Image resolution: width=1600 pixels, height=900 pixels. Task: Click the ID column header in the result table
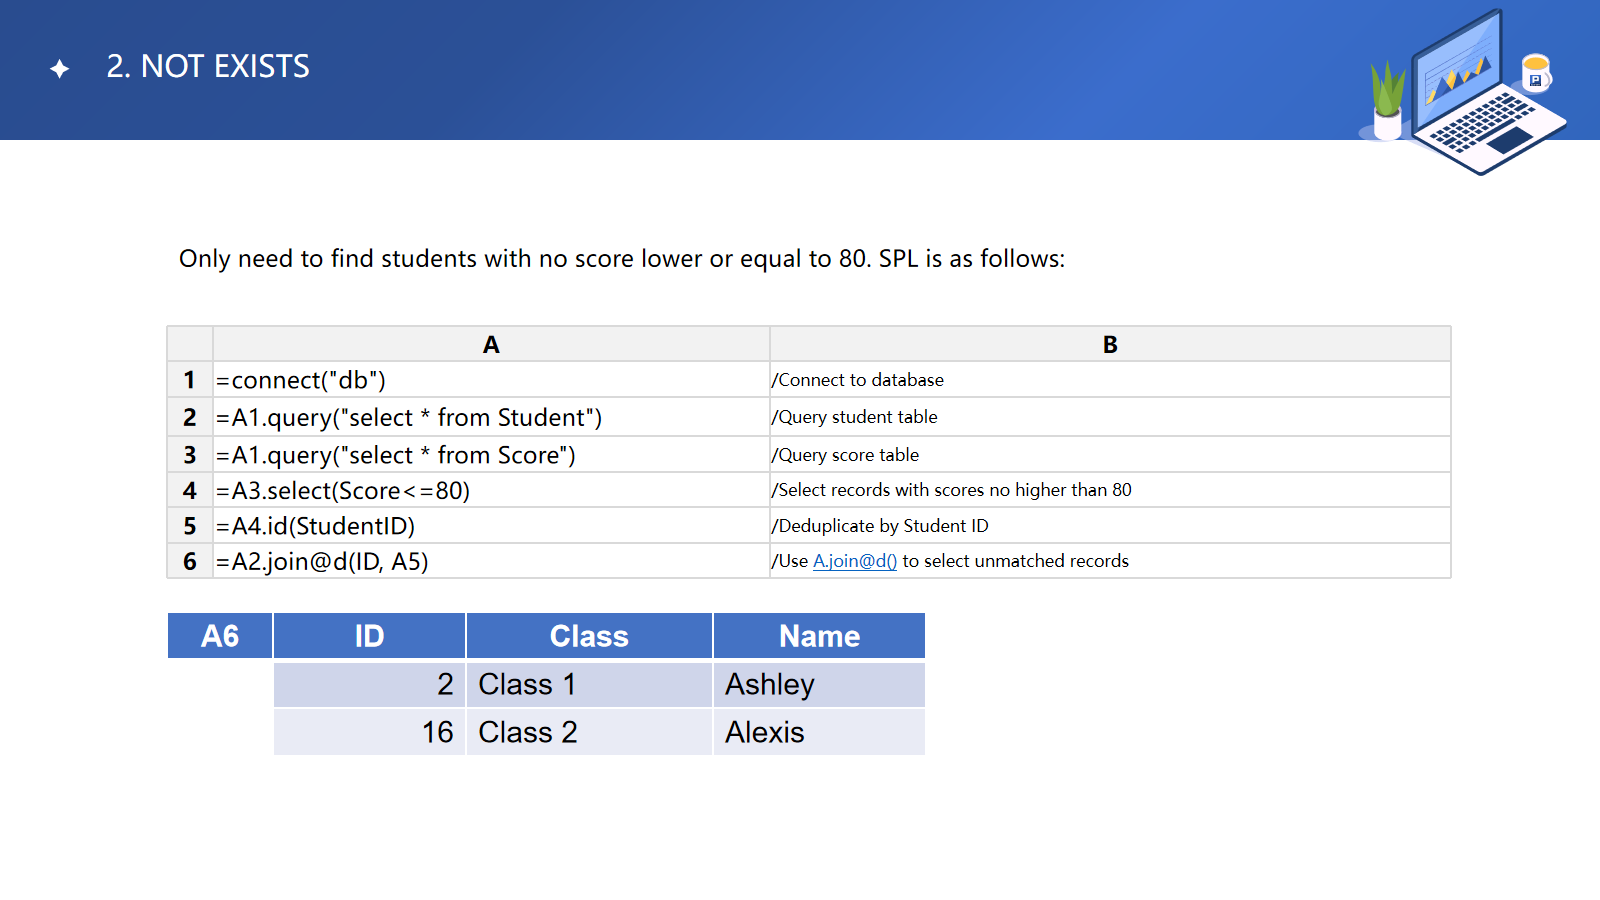369,636
